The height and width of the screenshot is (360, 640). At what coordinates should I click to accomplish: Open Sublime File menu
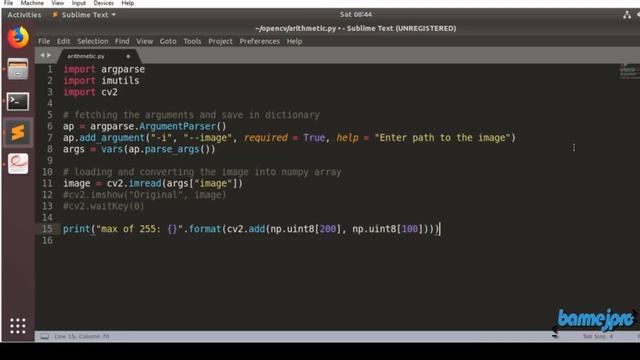click(44, 41)
